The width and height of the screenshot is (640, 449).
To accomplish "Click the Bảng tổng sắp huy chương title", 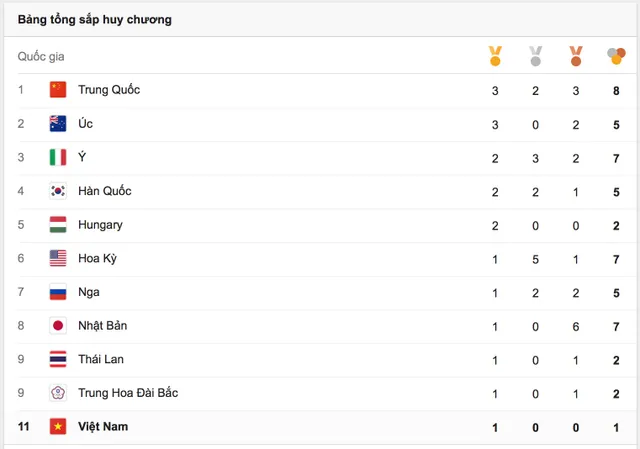I will click(95, 20).
